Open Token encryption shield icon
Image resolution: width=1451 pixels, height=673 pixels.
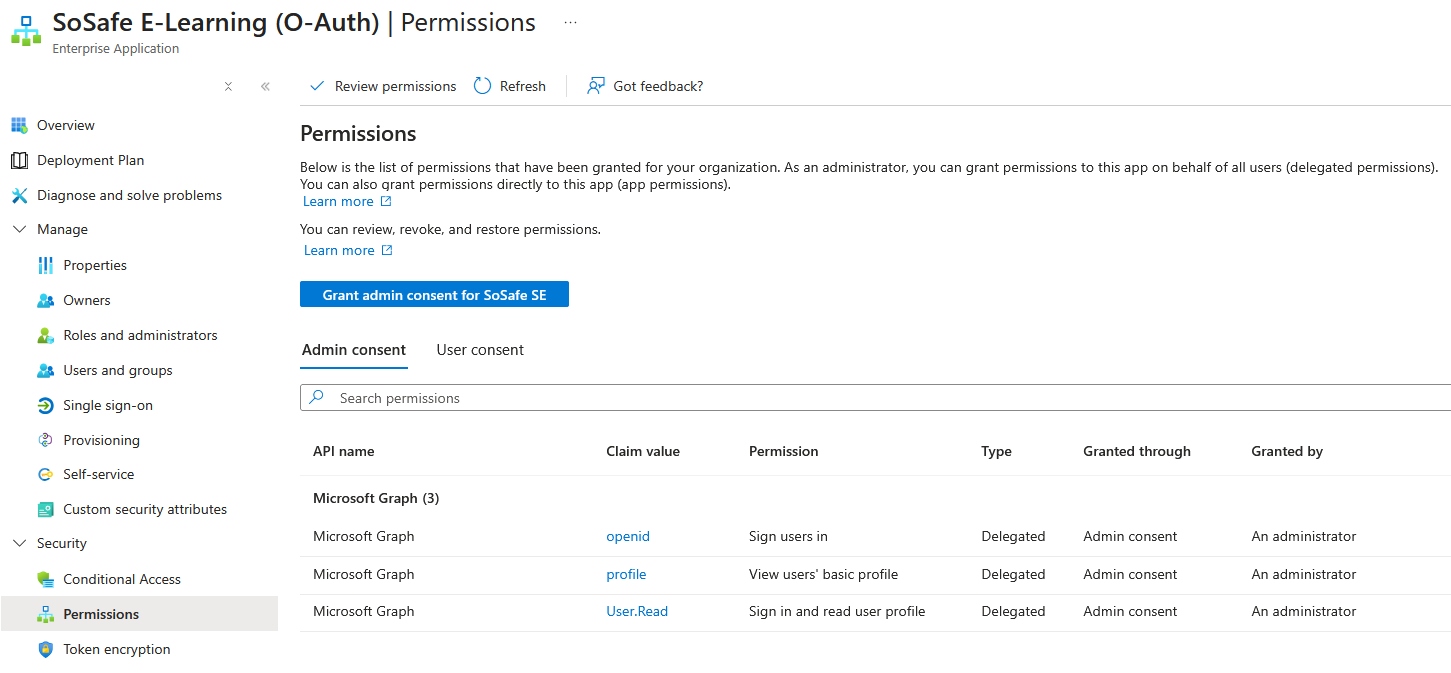(45, 649)
